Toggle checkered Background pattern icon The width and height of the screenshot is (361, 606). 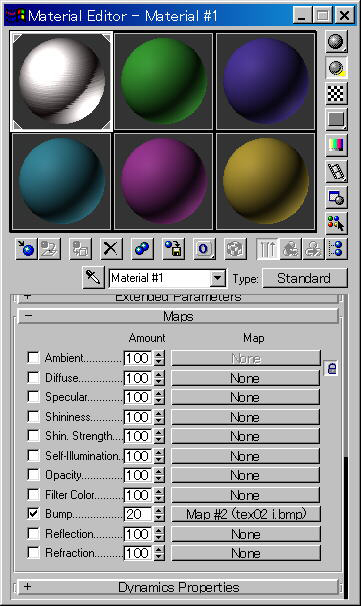pos(336,94)
